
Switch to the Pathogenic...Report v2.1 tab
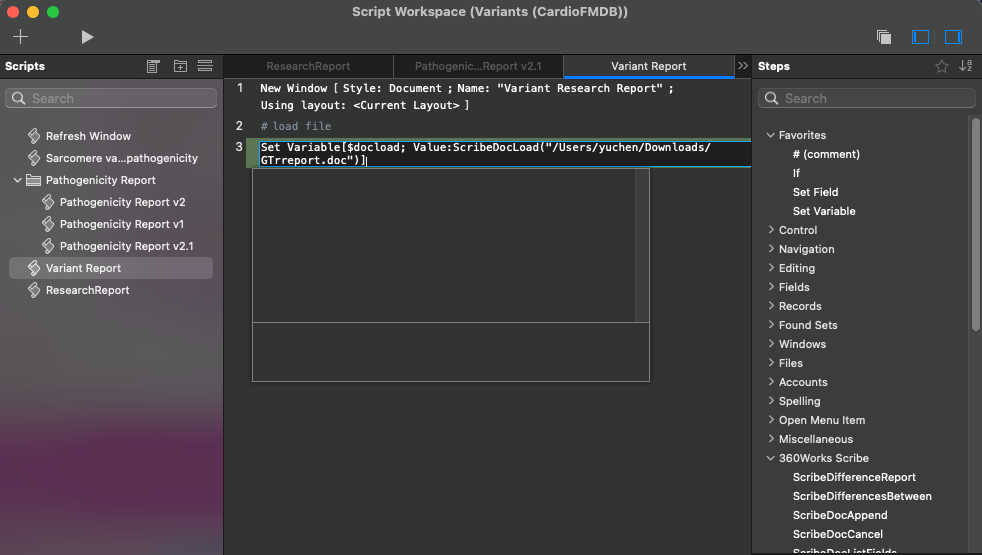click(x=478, y=66)
